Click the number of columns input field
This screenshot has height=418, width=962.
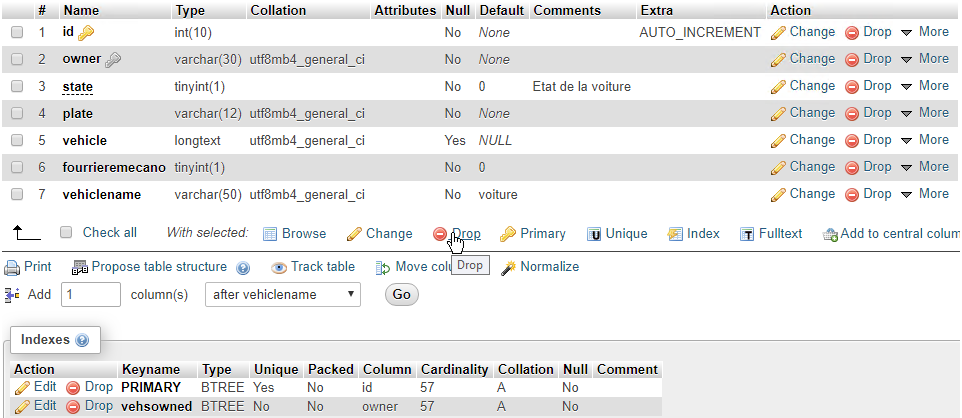tap(91, 295)
